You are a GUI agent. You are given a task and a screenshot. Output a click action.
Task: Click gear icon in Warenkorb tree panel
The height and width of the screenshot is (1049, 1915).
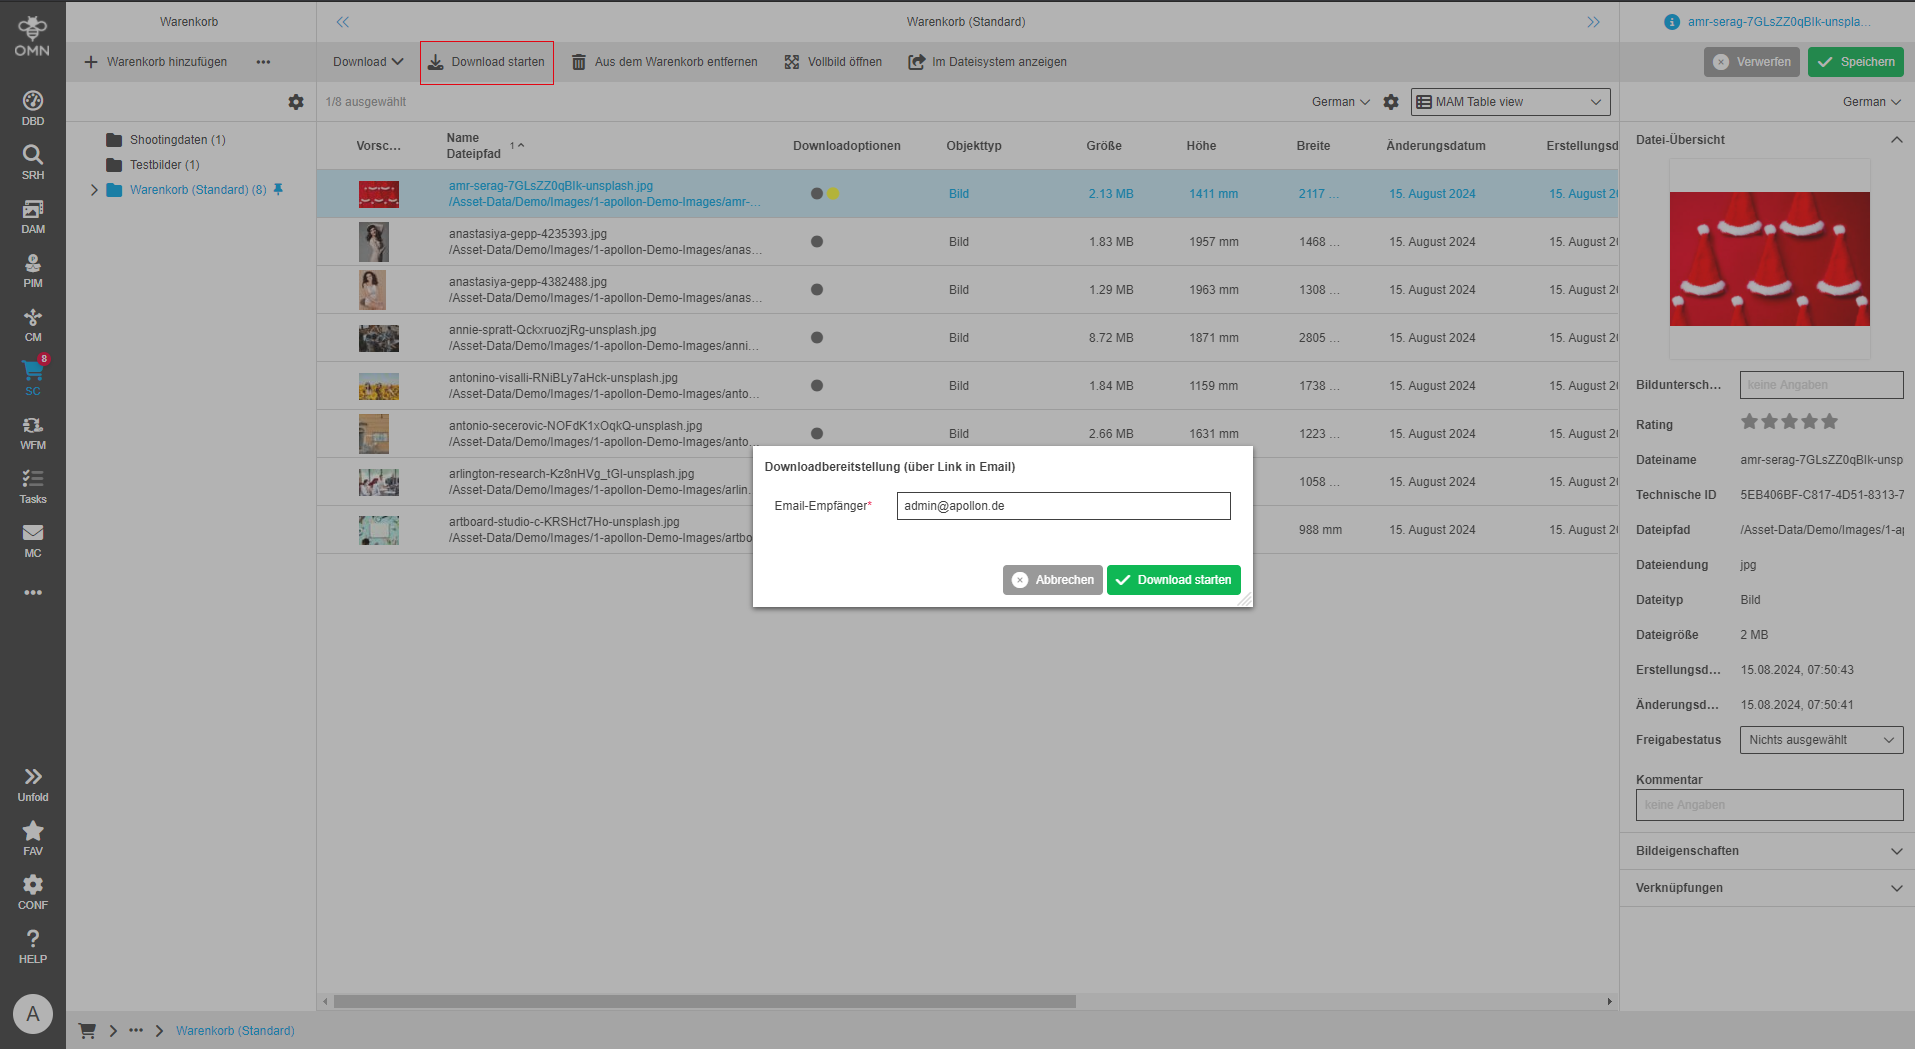[296, 102]
